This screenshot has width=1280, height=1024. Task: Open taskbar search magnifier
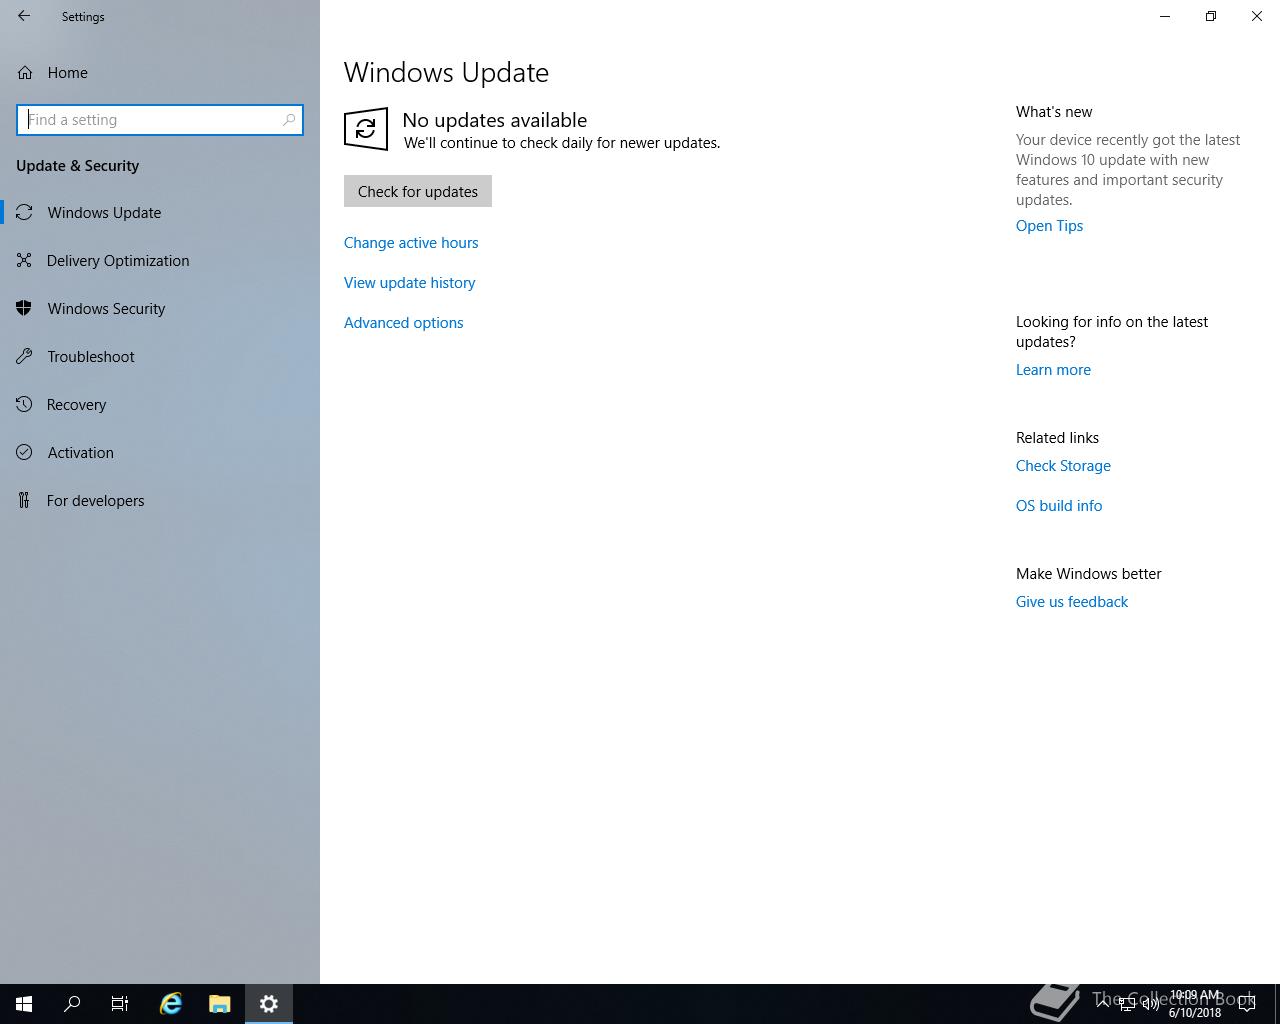72,1004
